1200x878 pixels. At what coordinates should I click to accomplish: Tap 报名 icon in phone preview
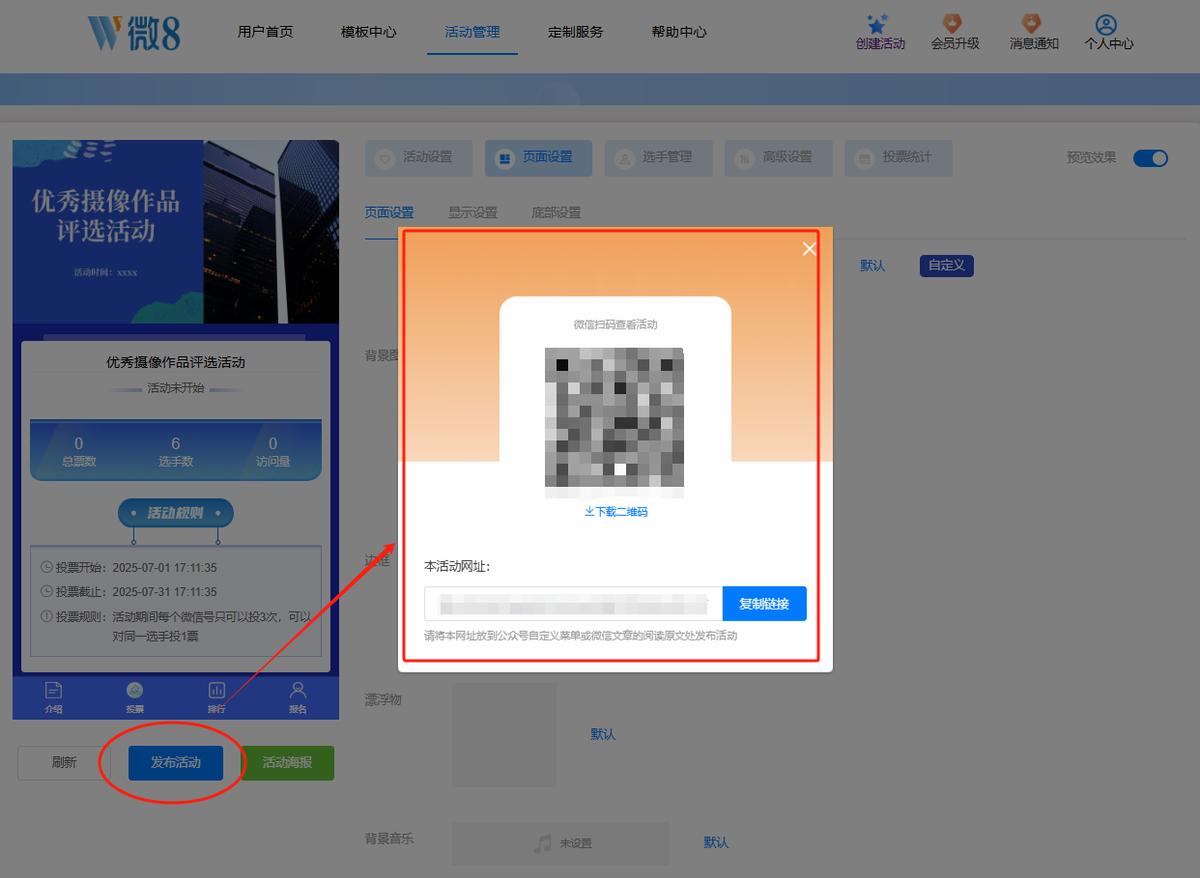pyautogui.click(x=297, y=691)
